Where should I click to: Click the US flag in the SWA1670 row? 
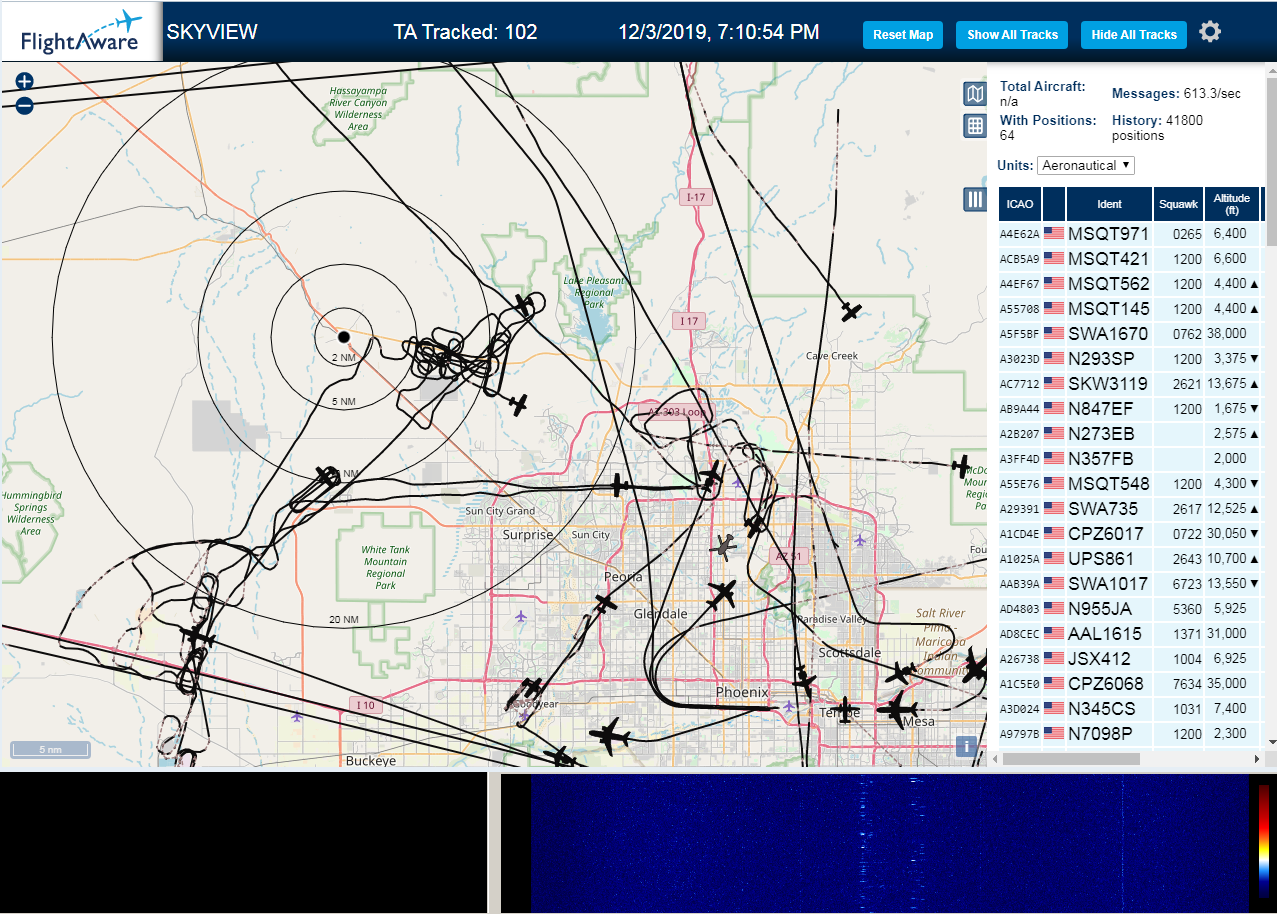1054,333
